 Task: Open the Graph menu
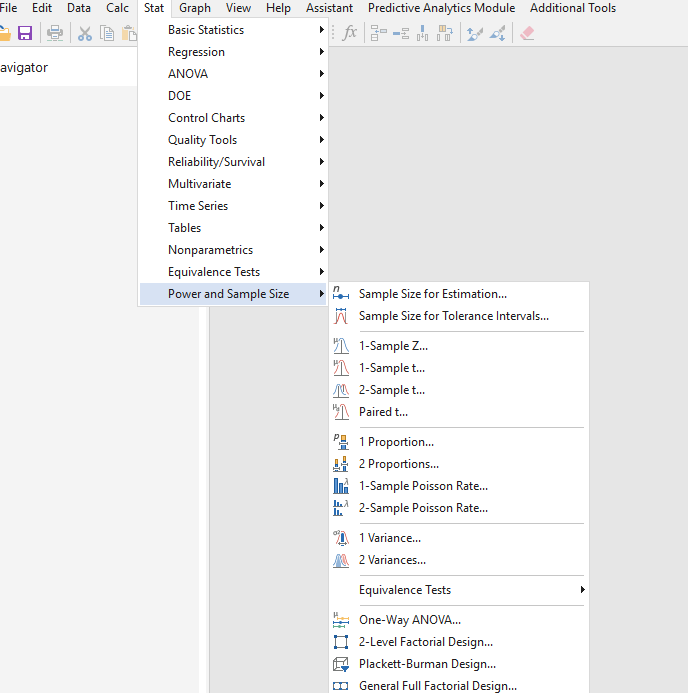[195, 8]
